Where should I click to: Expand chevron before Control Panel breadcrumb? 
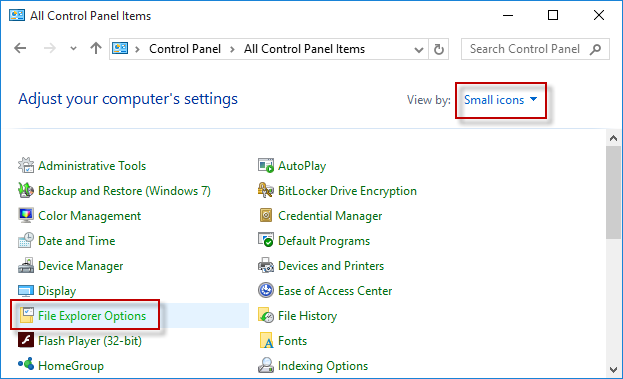(x=137, y=49)
